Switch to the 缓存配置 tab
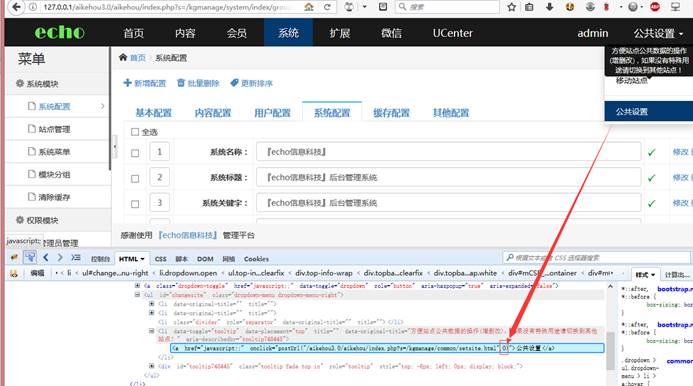Viewport: 693px width, 386px height. click(391, 113)
